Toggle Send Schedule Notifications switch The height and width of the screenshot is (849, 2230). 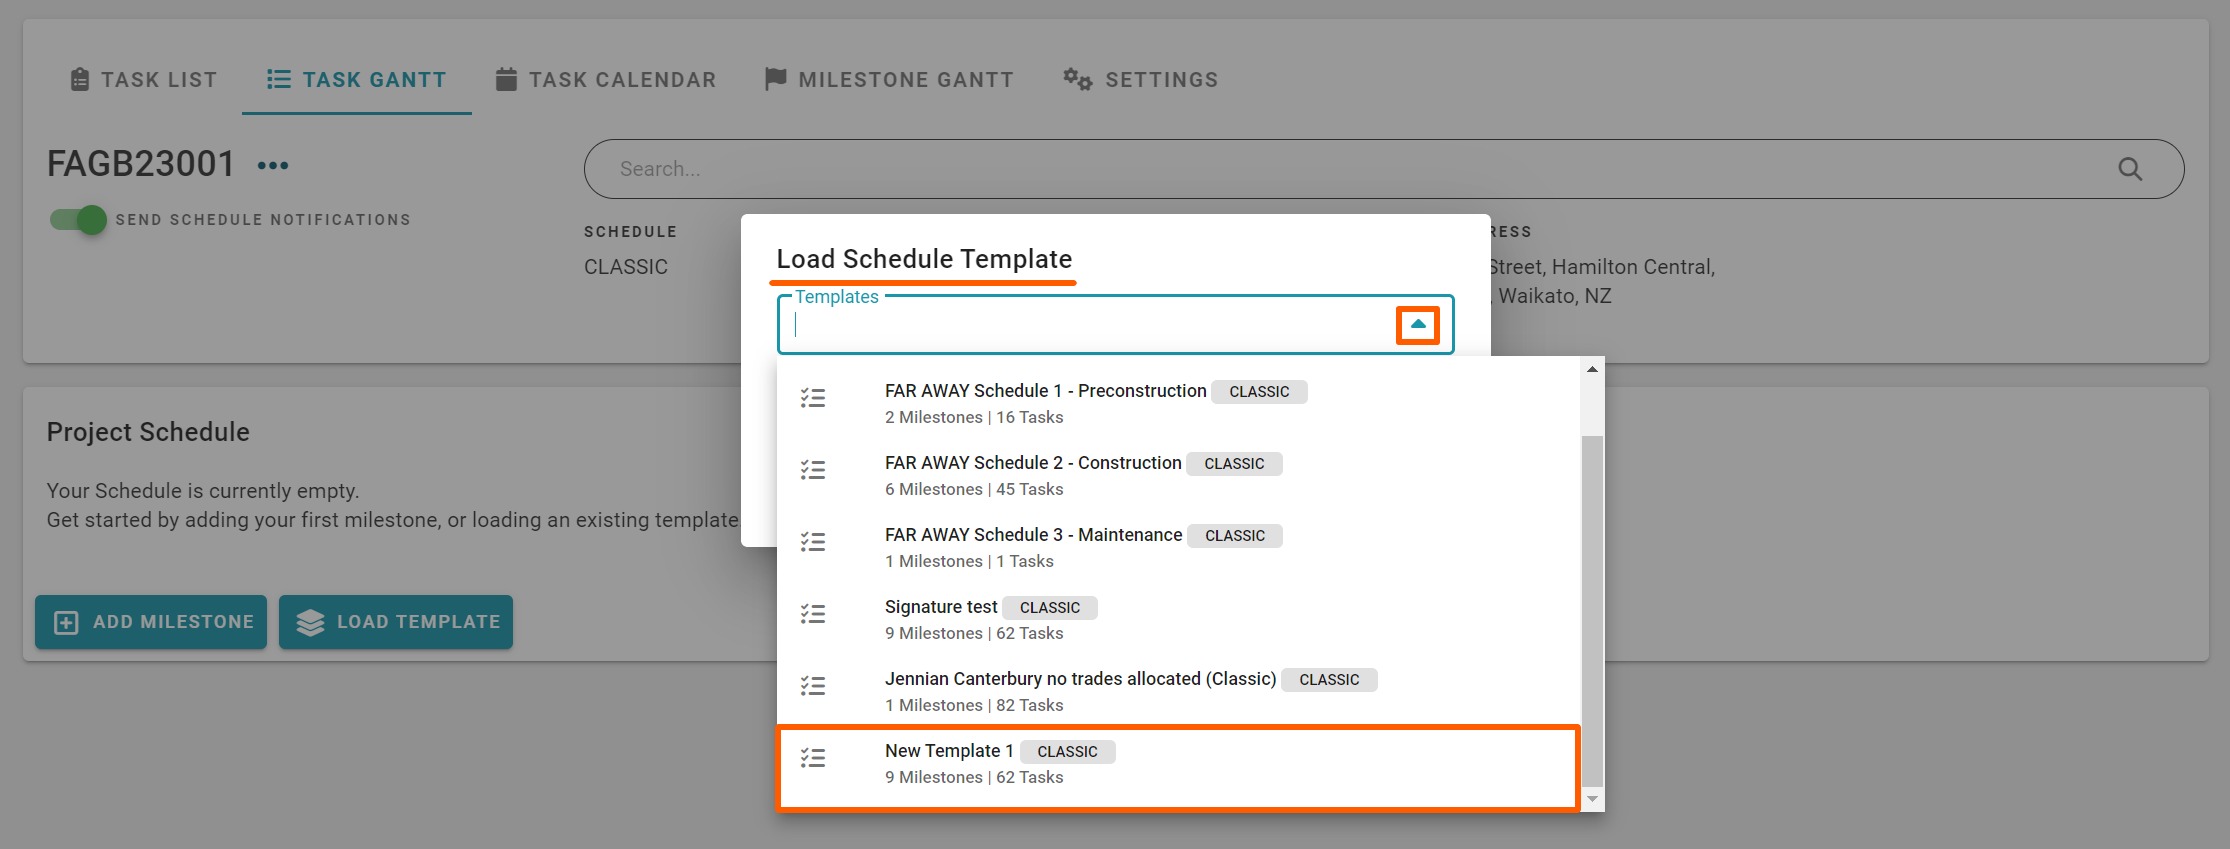click(x=79, y=220)
